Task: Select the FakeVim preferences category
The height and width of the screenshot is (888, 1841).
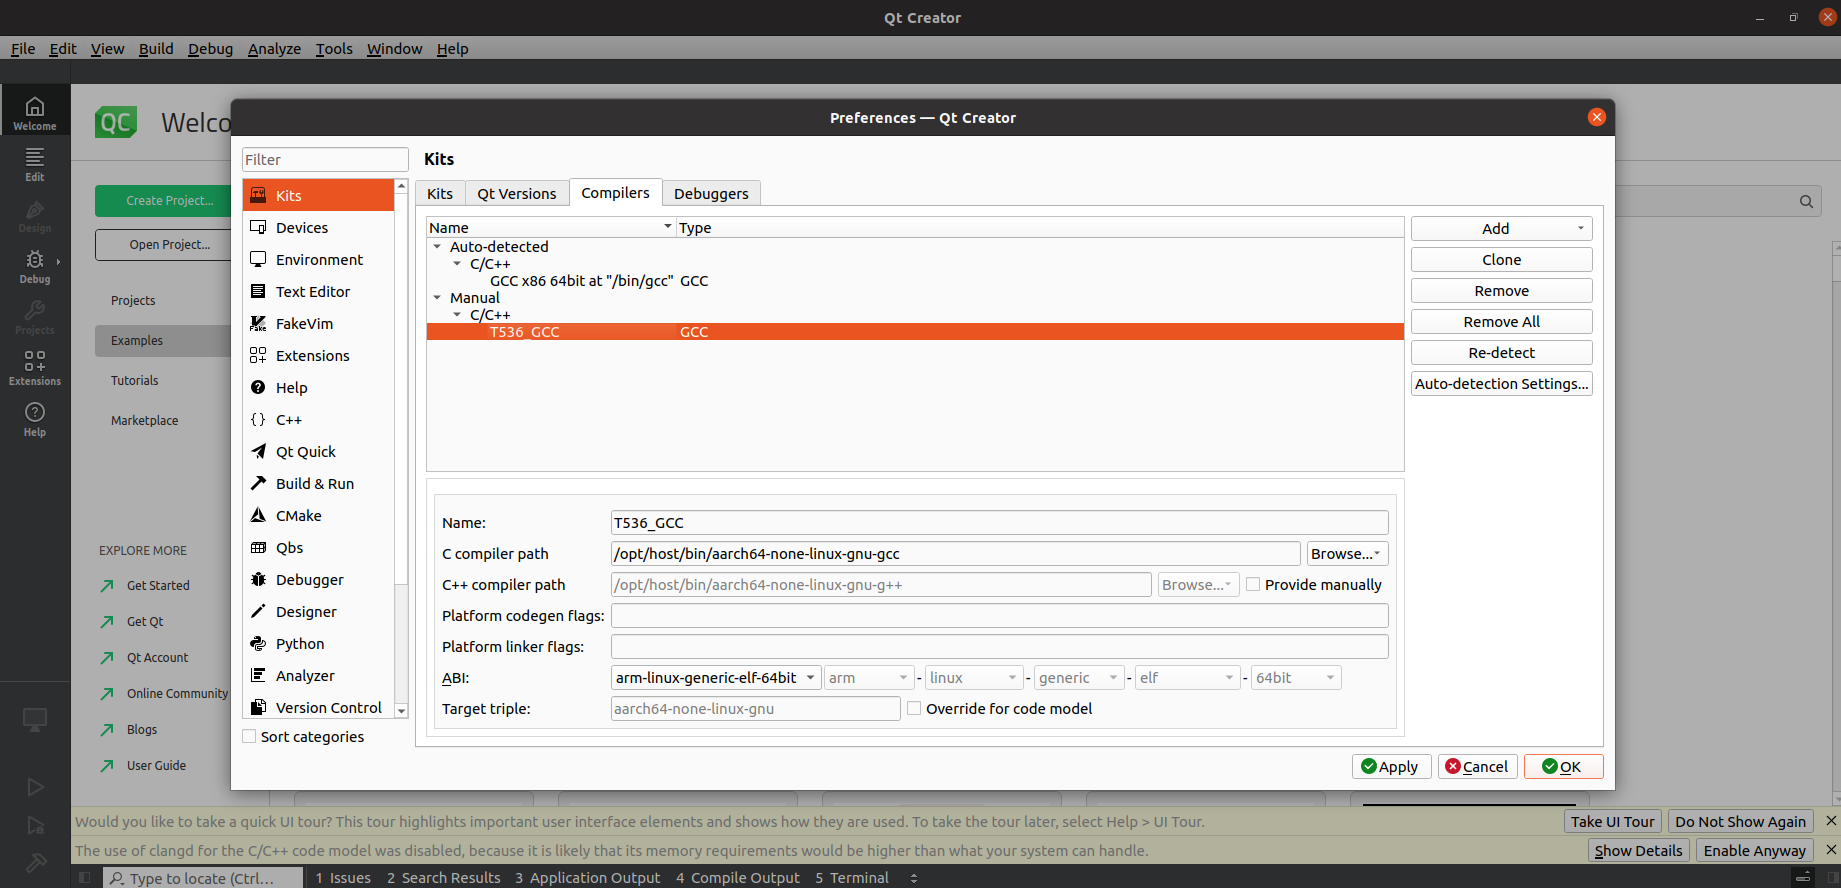Action: point(304,324)
